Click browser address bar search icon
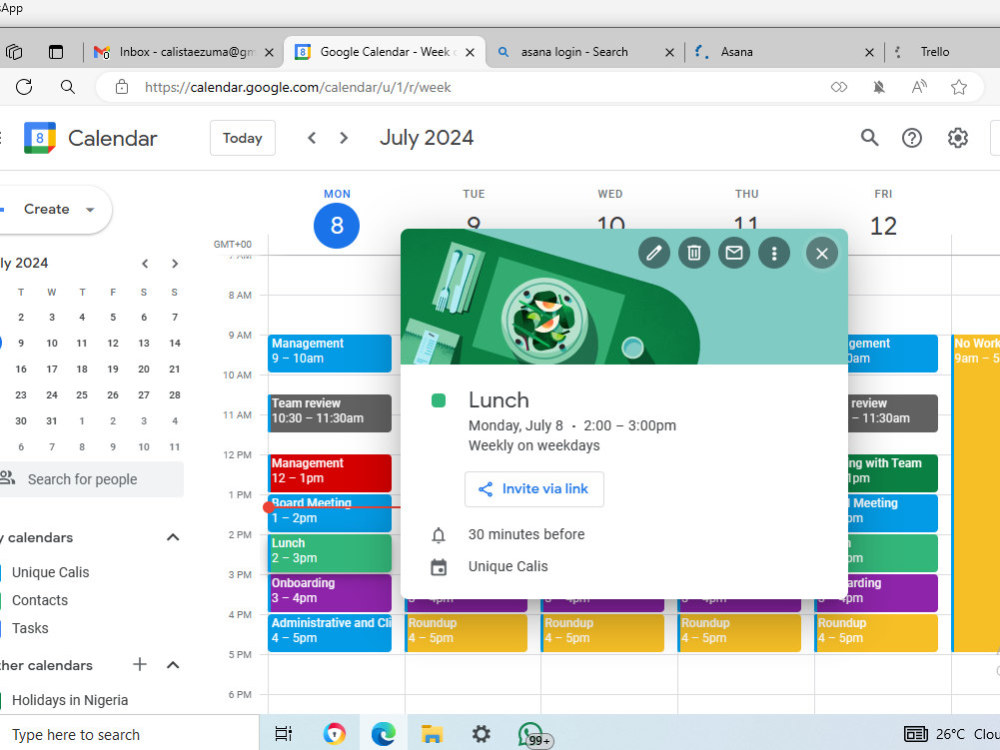This screenshot has width=1000, height=750. click(x=68, y=87)
